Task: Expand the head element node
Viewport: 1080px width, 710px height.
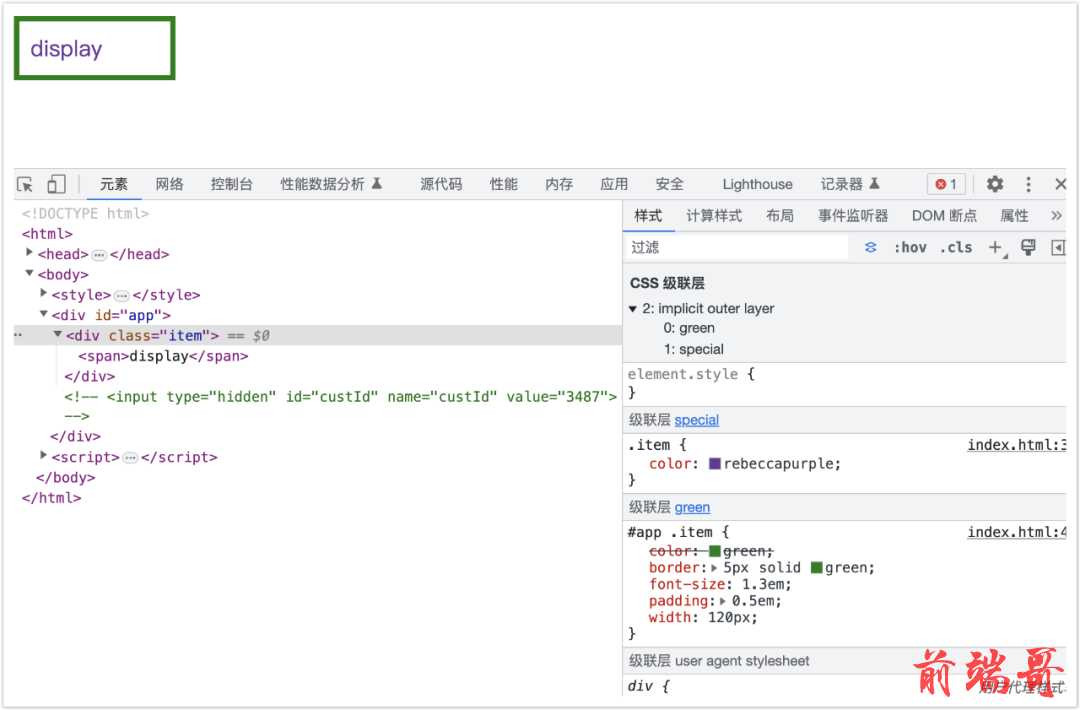Action: coord(30,253)
